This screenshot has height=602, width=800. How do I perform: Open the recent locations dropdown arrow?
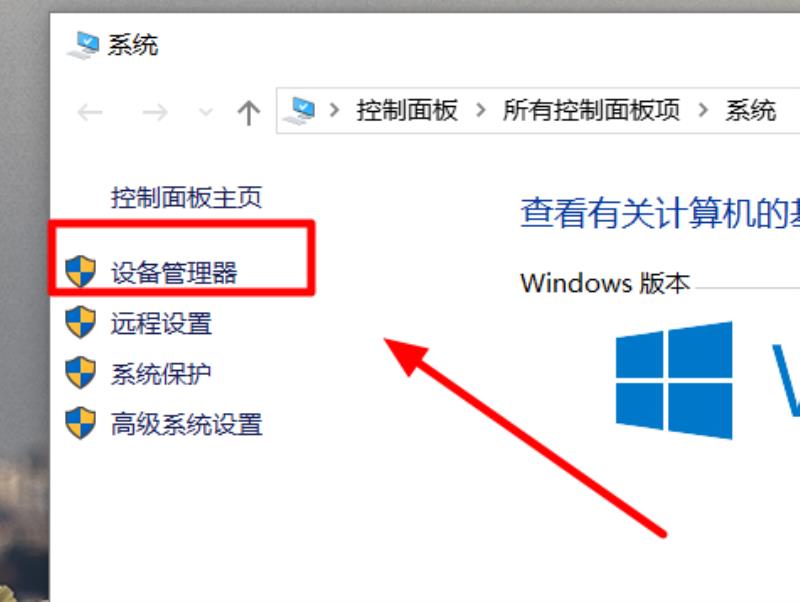(x=206, y=112)
